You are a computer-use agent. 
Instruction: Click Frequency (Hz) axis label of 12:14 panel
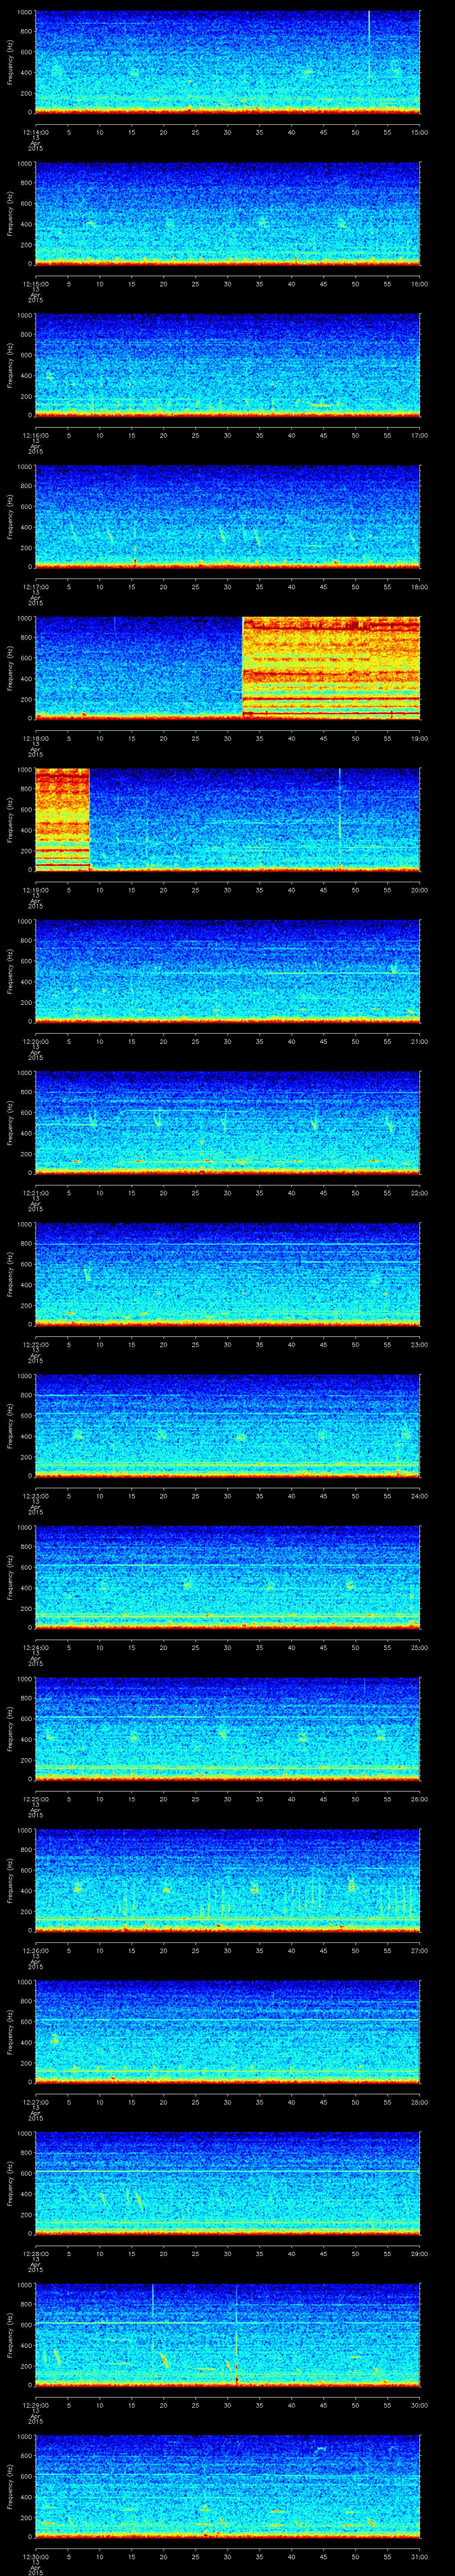click(x=10, y=62)
